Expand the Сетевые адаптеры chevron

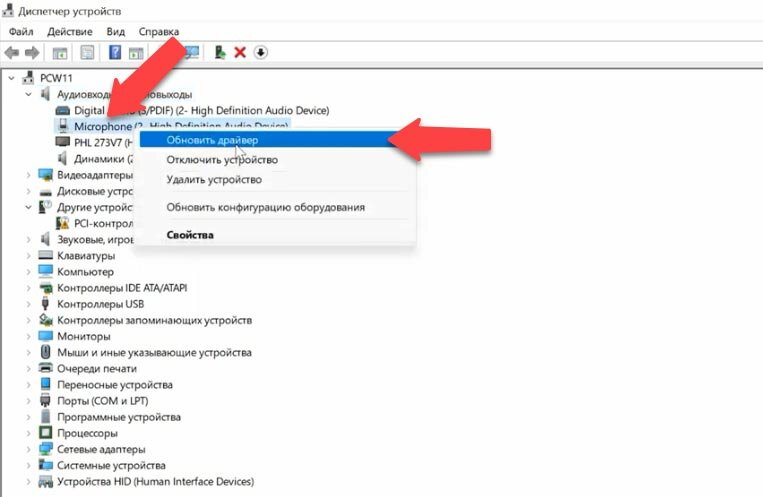(x=28, y=449)
